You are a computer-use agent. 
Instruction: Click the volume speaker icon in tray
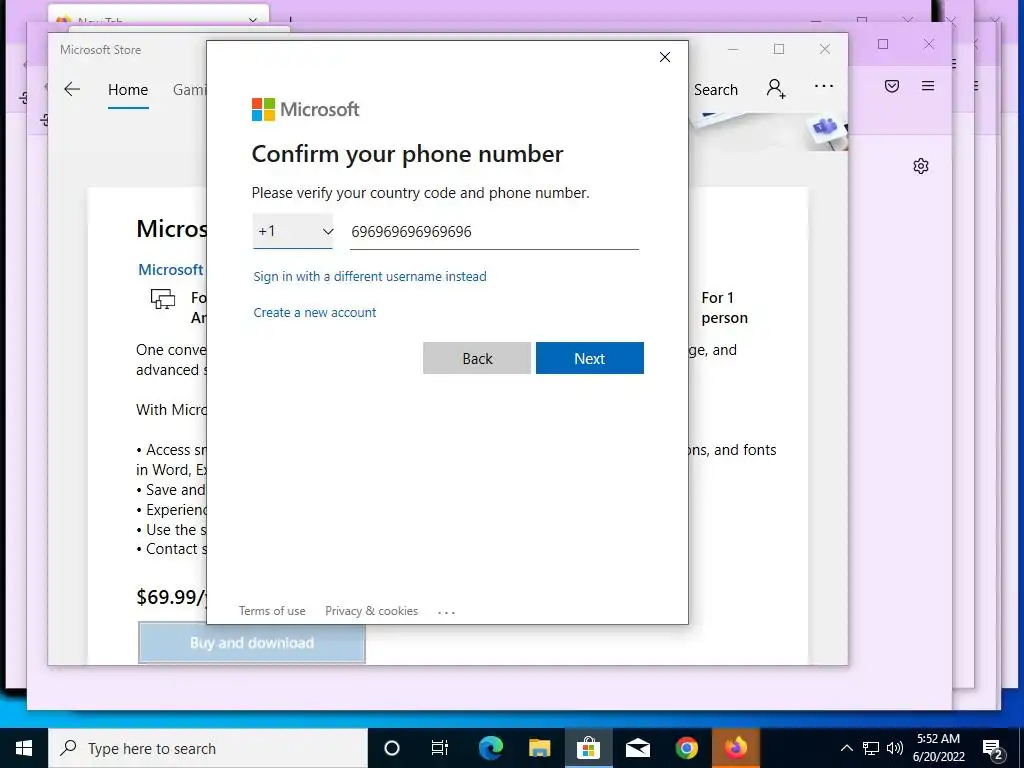[895, 748]
